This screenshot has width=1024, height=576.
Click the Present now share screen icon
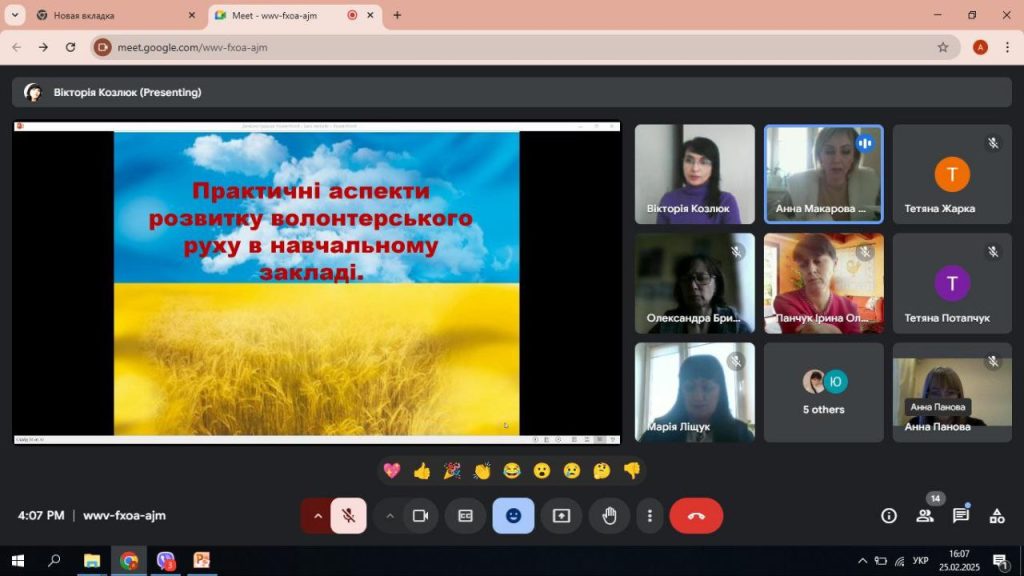561,516
